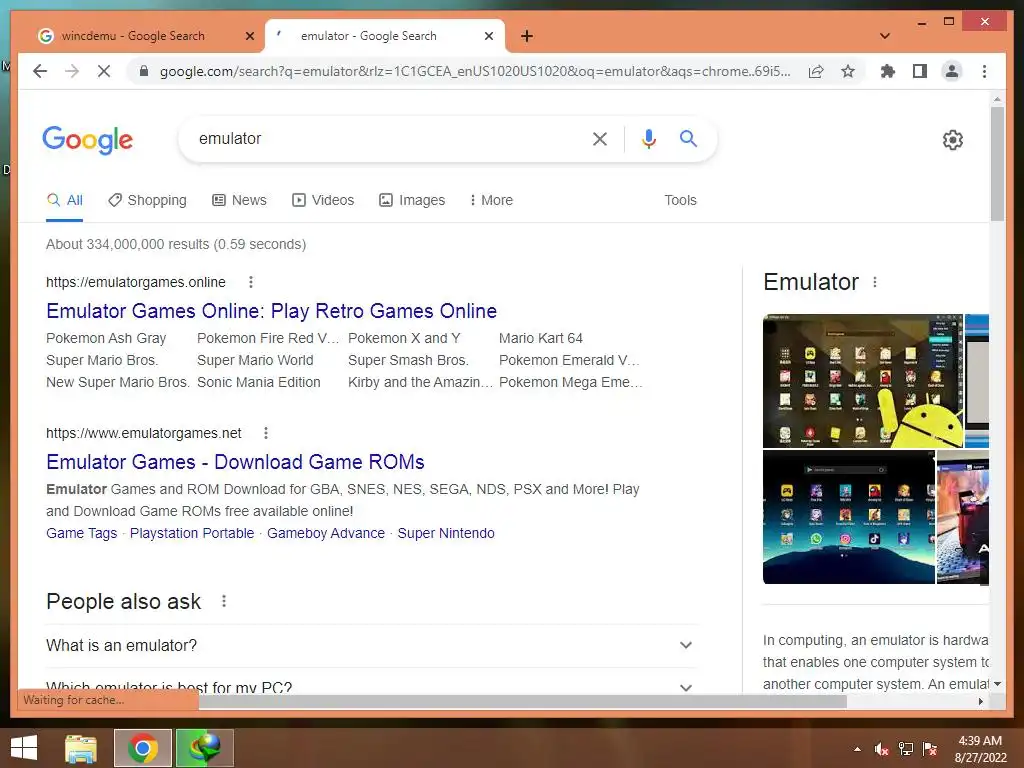This screenshot has width=1024, height=768.
Task: Open the Gameboy Advance sitelink
Action: [326, 533]
